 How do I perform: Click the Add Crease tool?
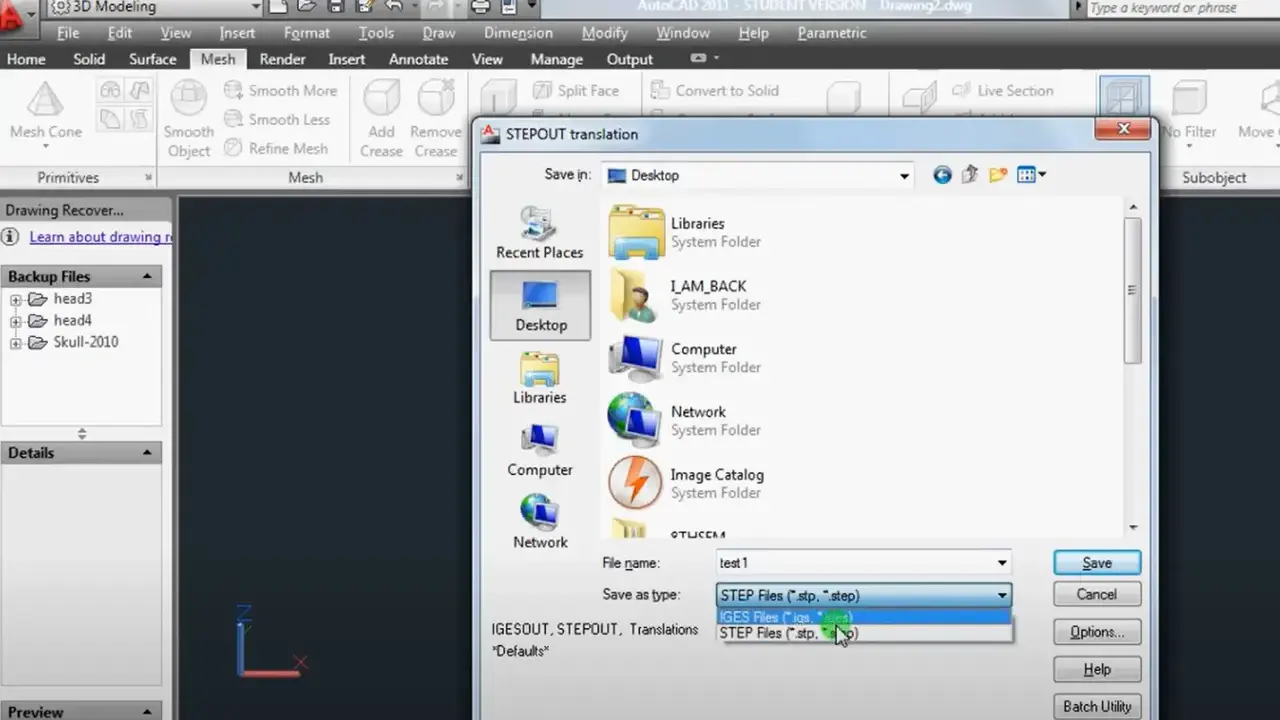click(x=381, y=118)
